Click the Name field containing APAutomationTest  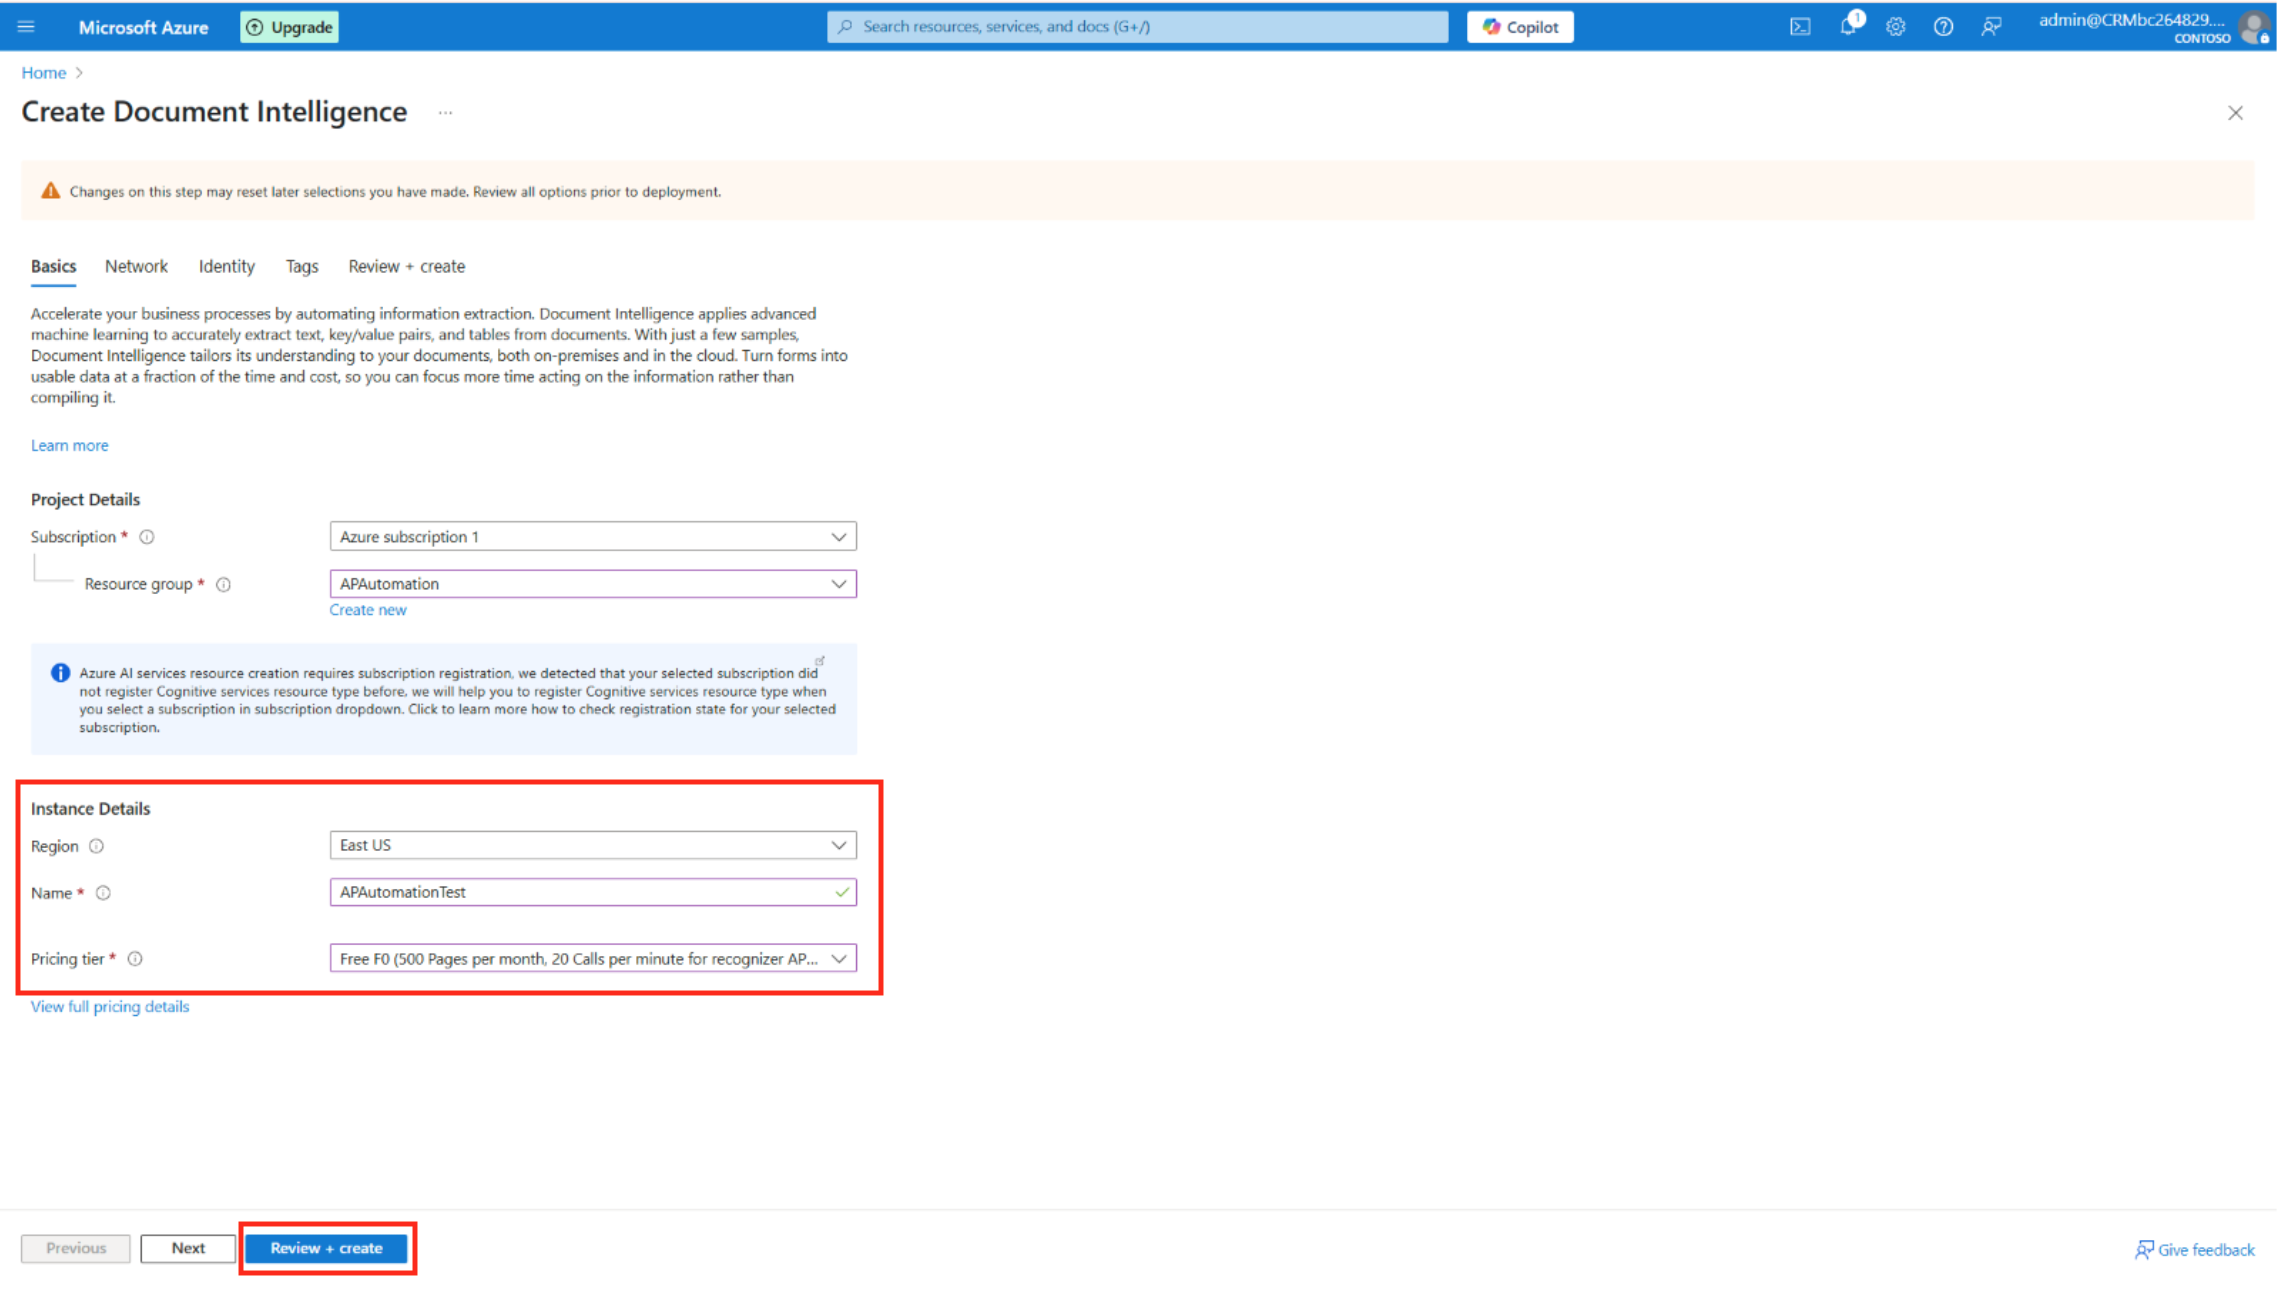(x=580, y=892)
